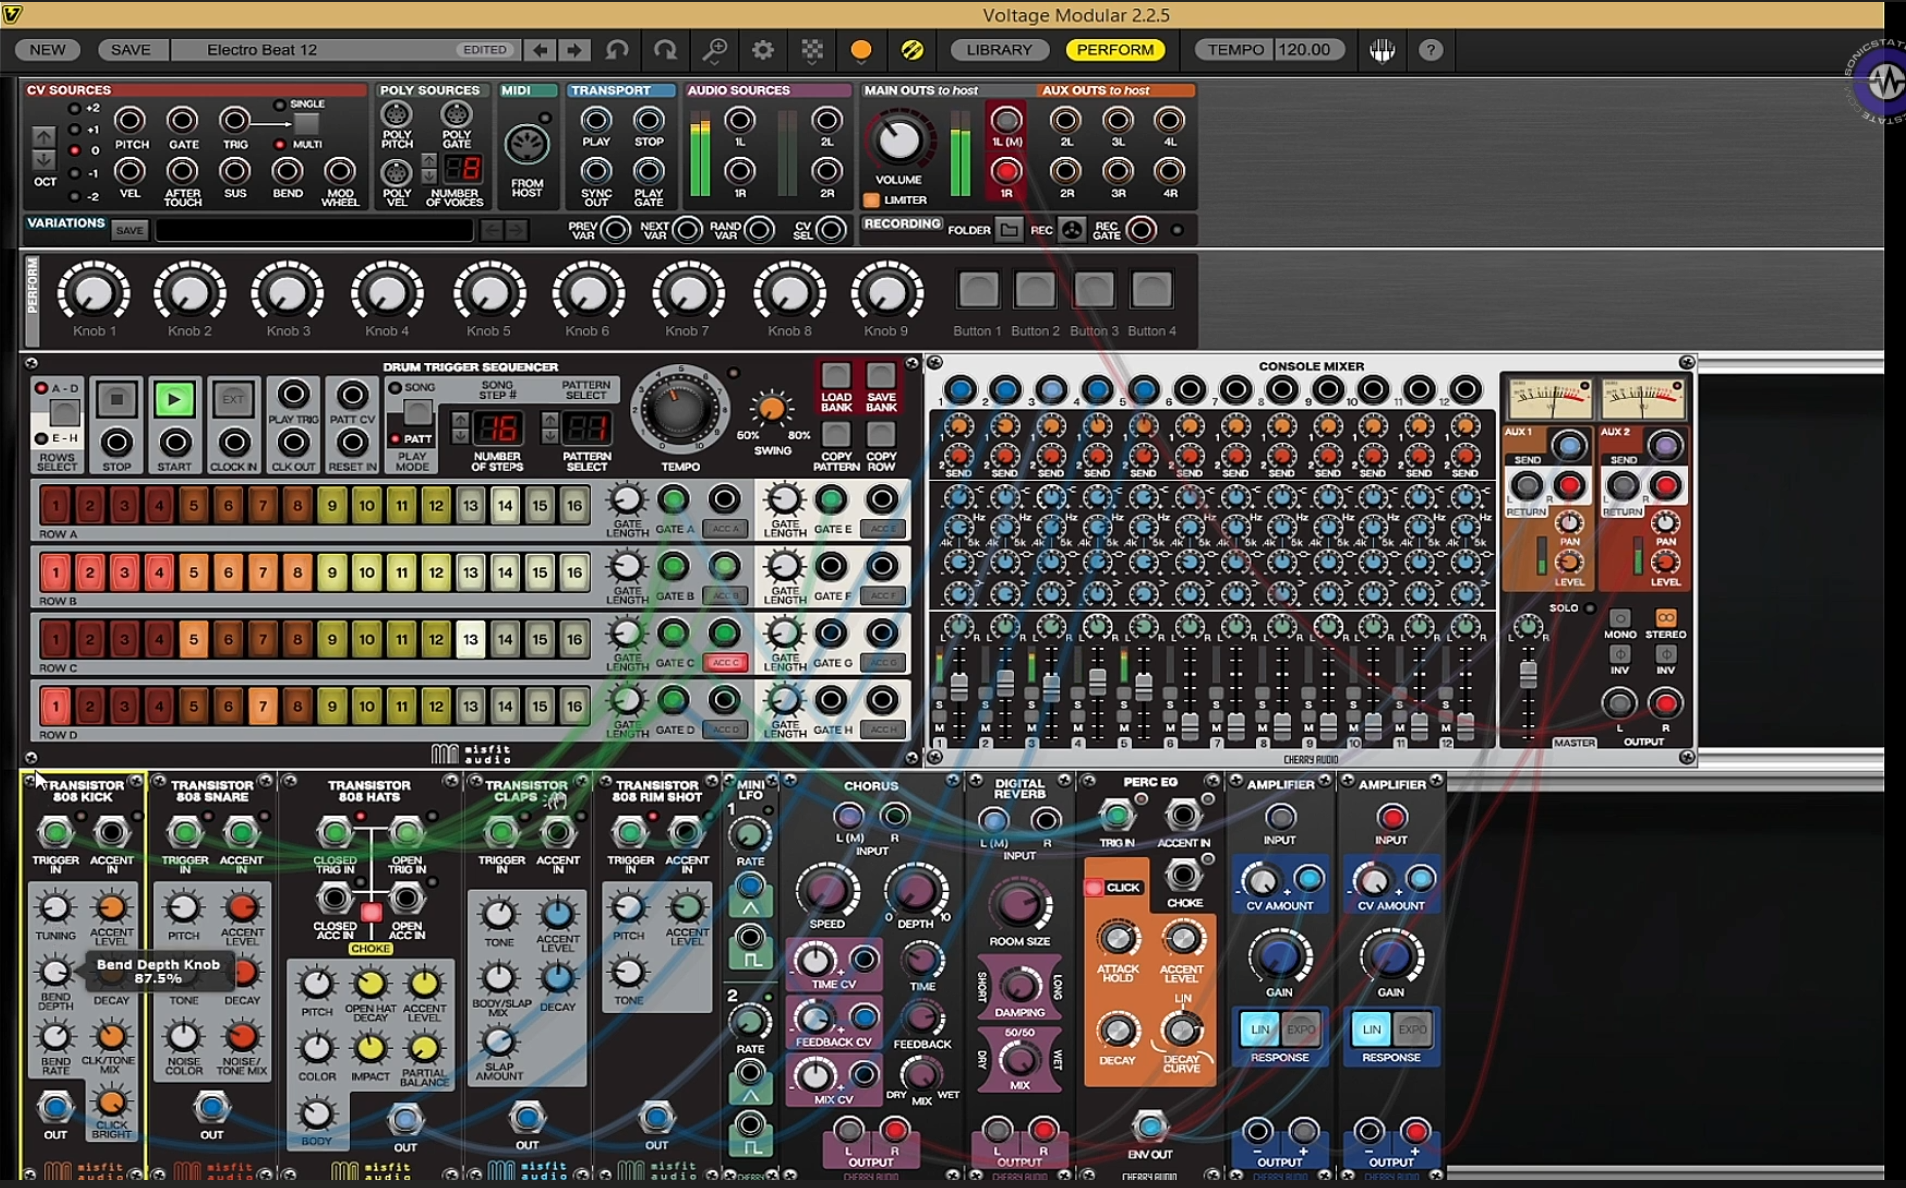
Task: Click the channel 1 fader on mixer
Action: [x=959, y=686]
